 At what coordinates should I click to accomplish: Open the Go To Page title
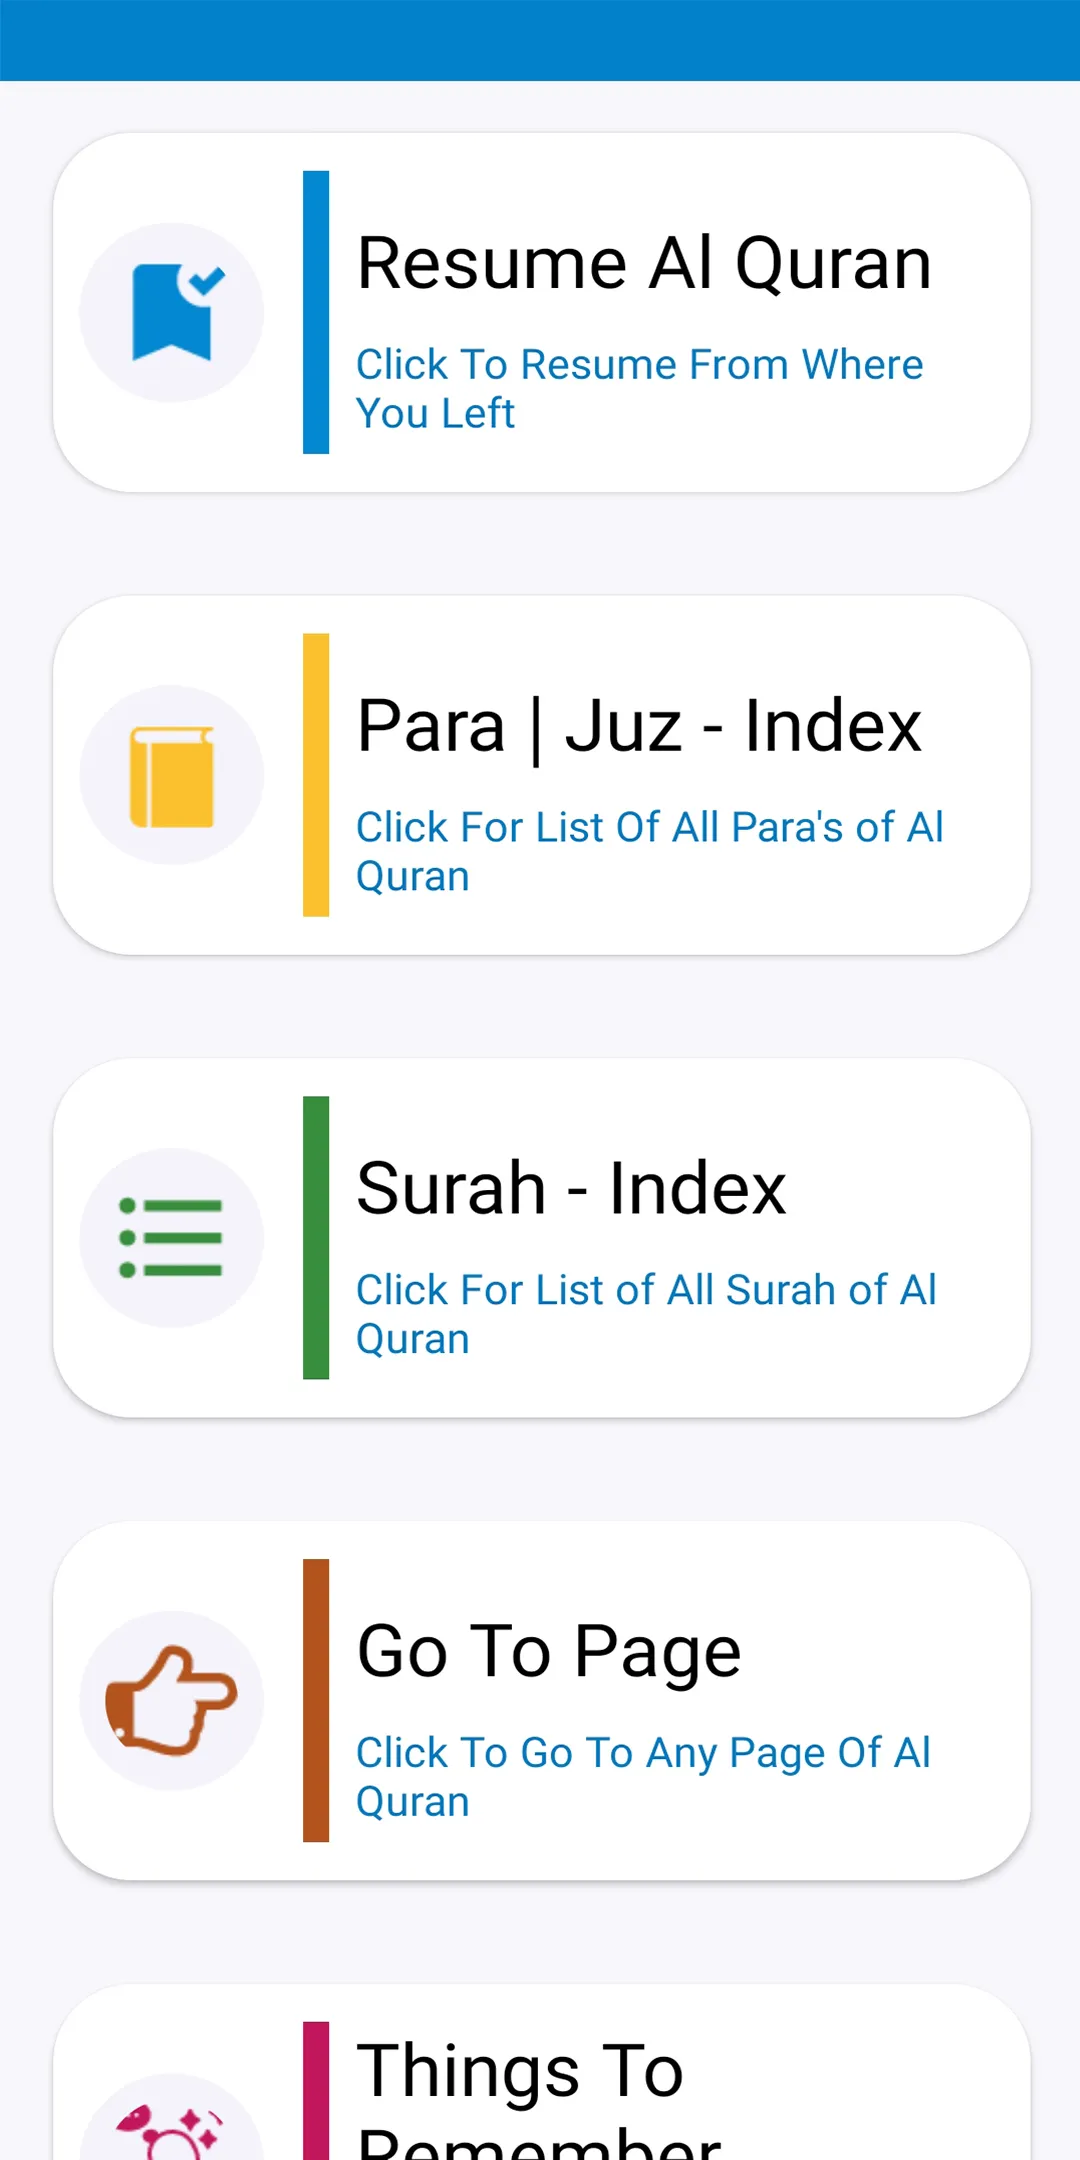[x=549, y=1652]
